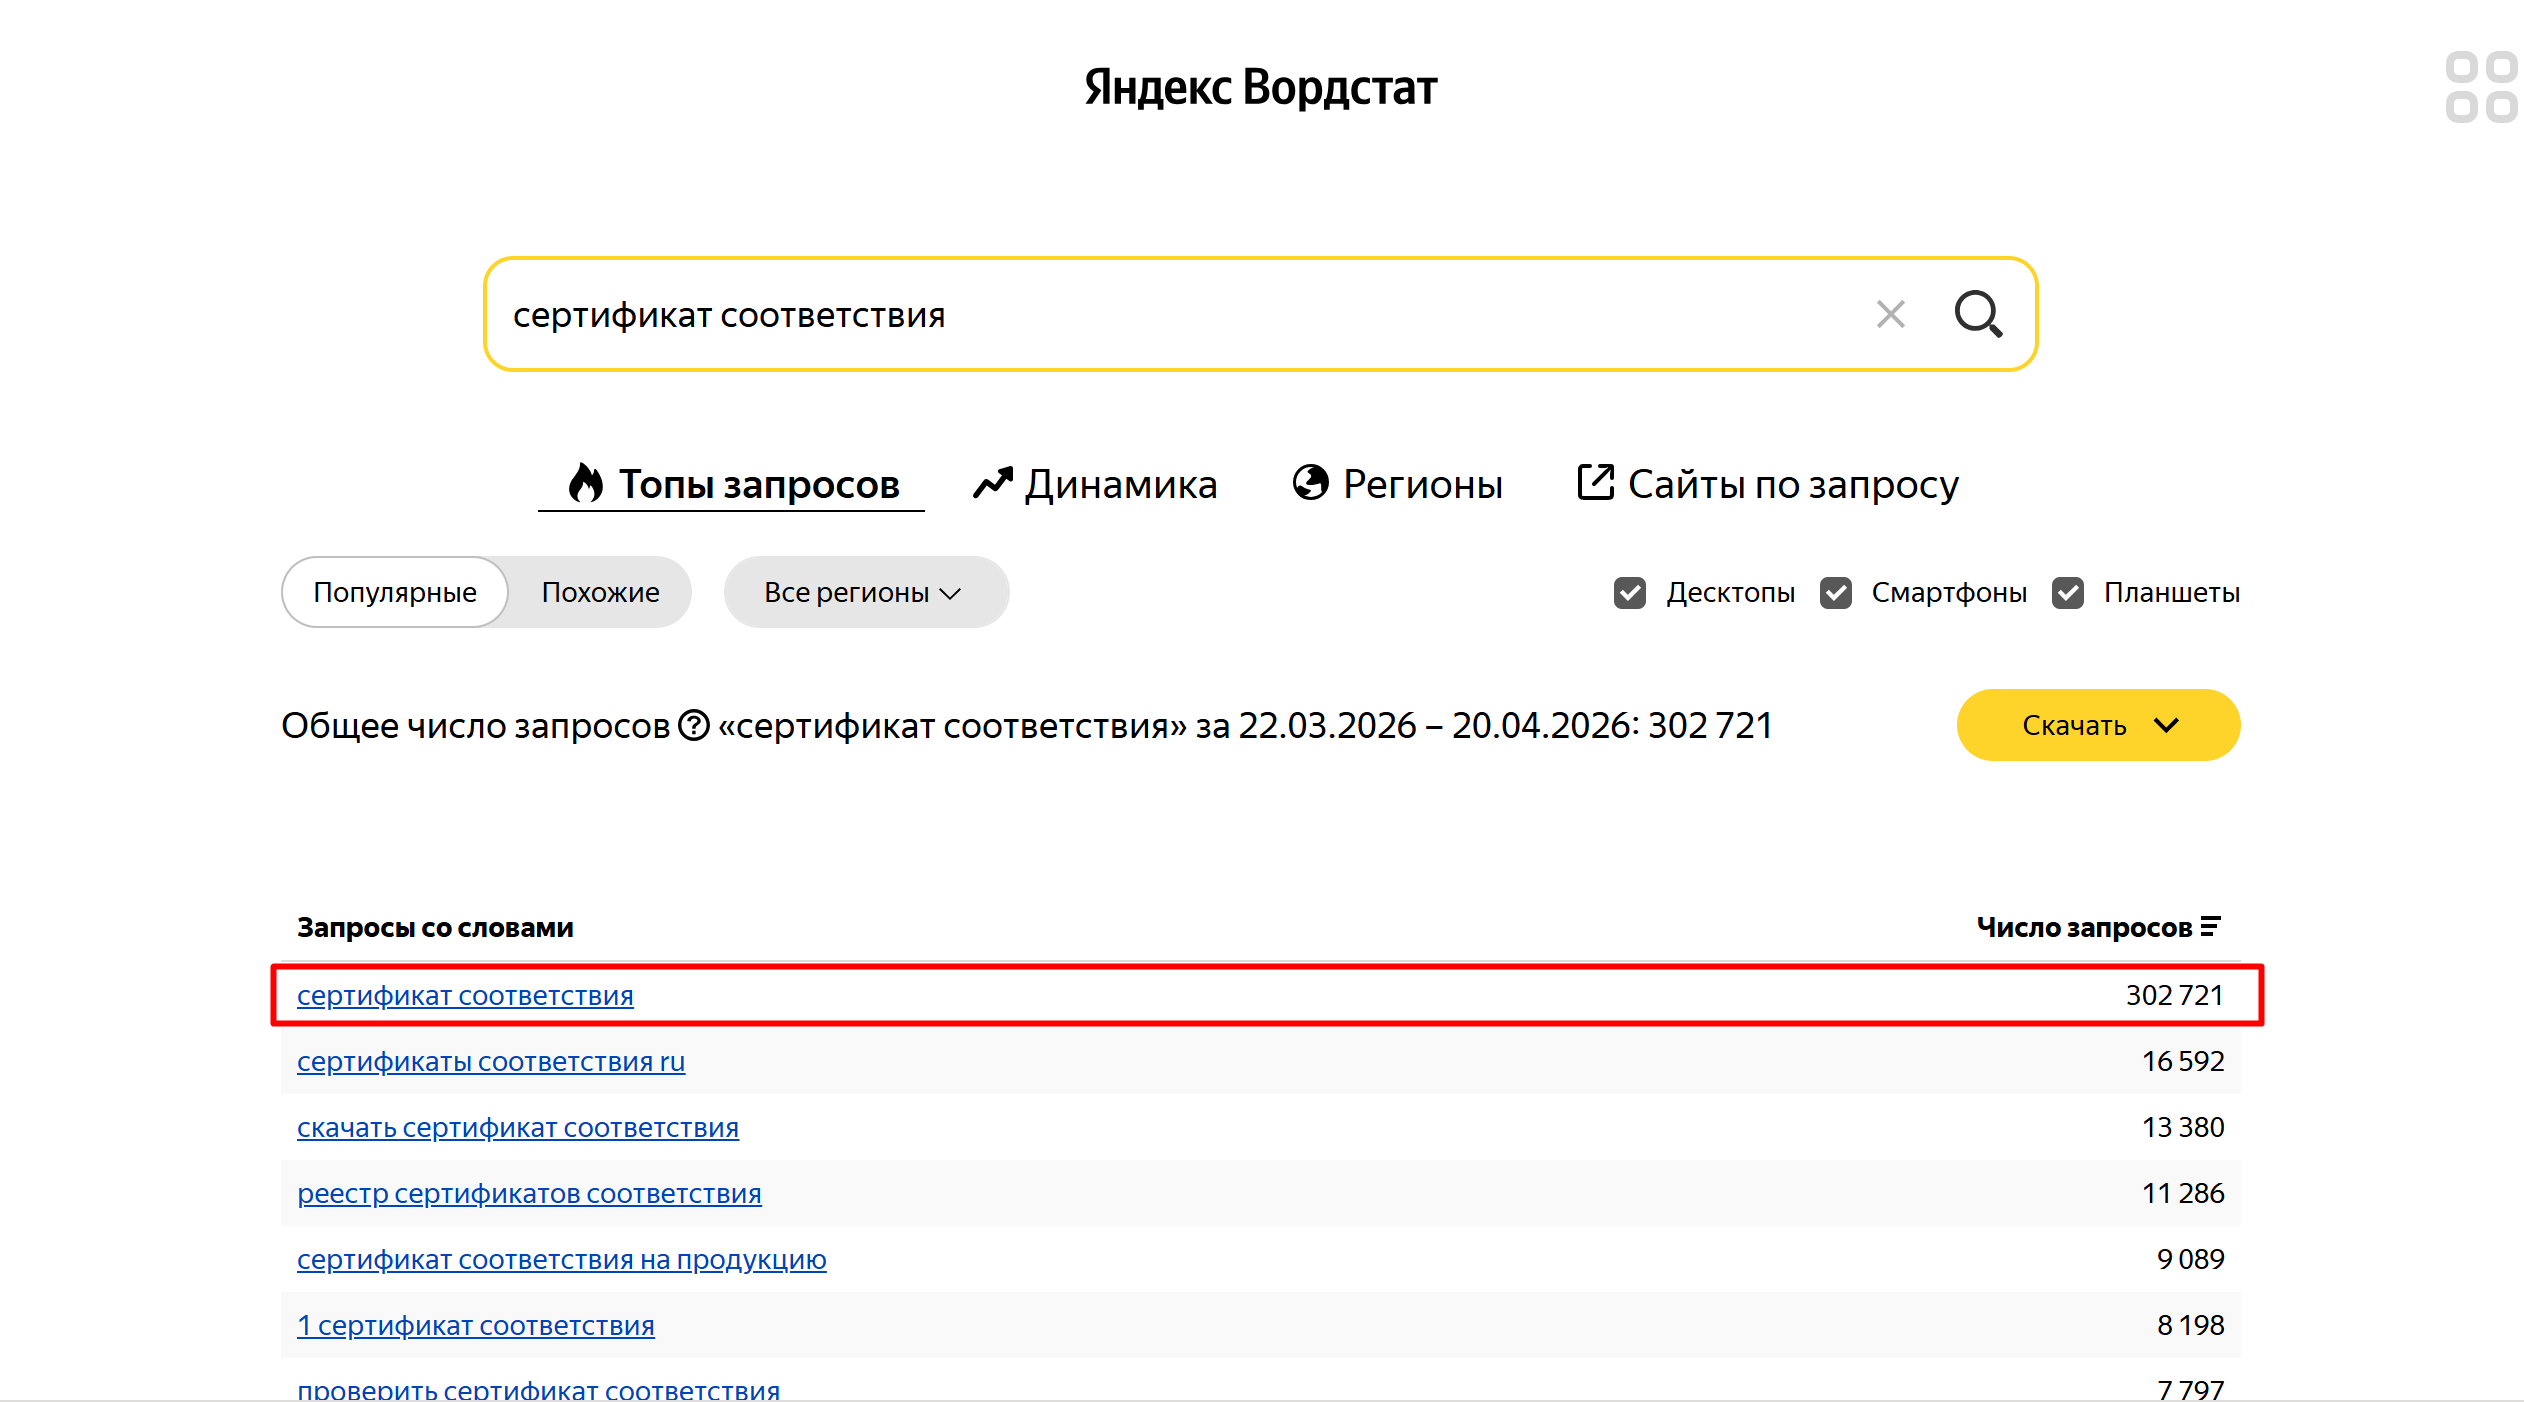Select the Похожие option

click(600, 592)
